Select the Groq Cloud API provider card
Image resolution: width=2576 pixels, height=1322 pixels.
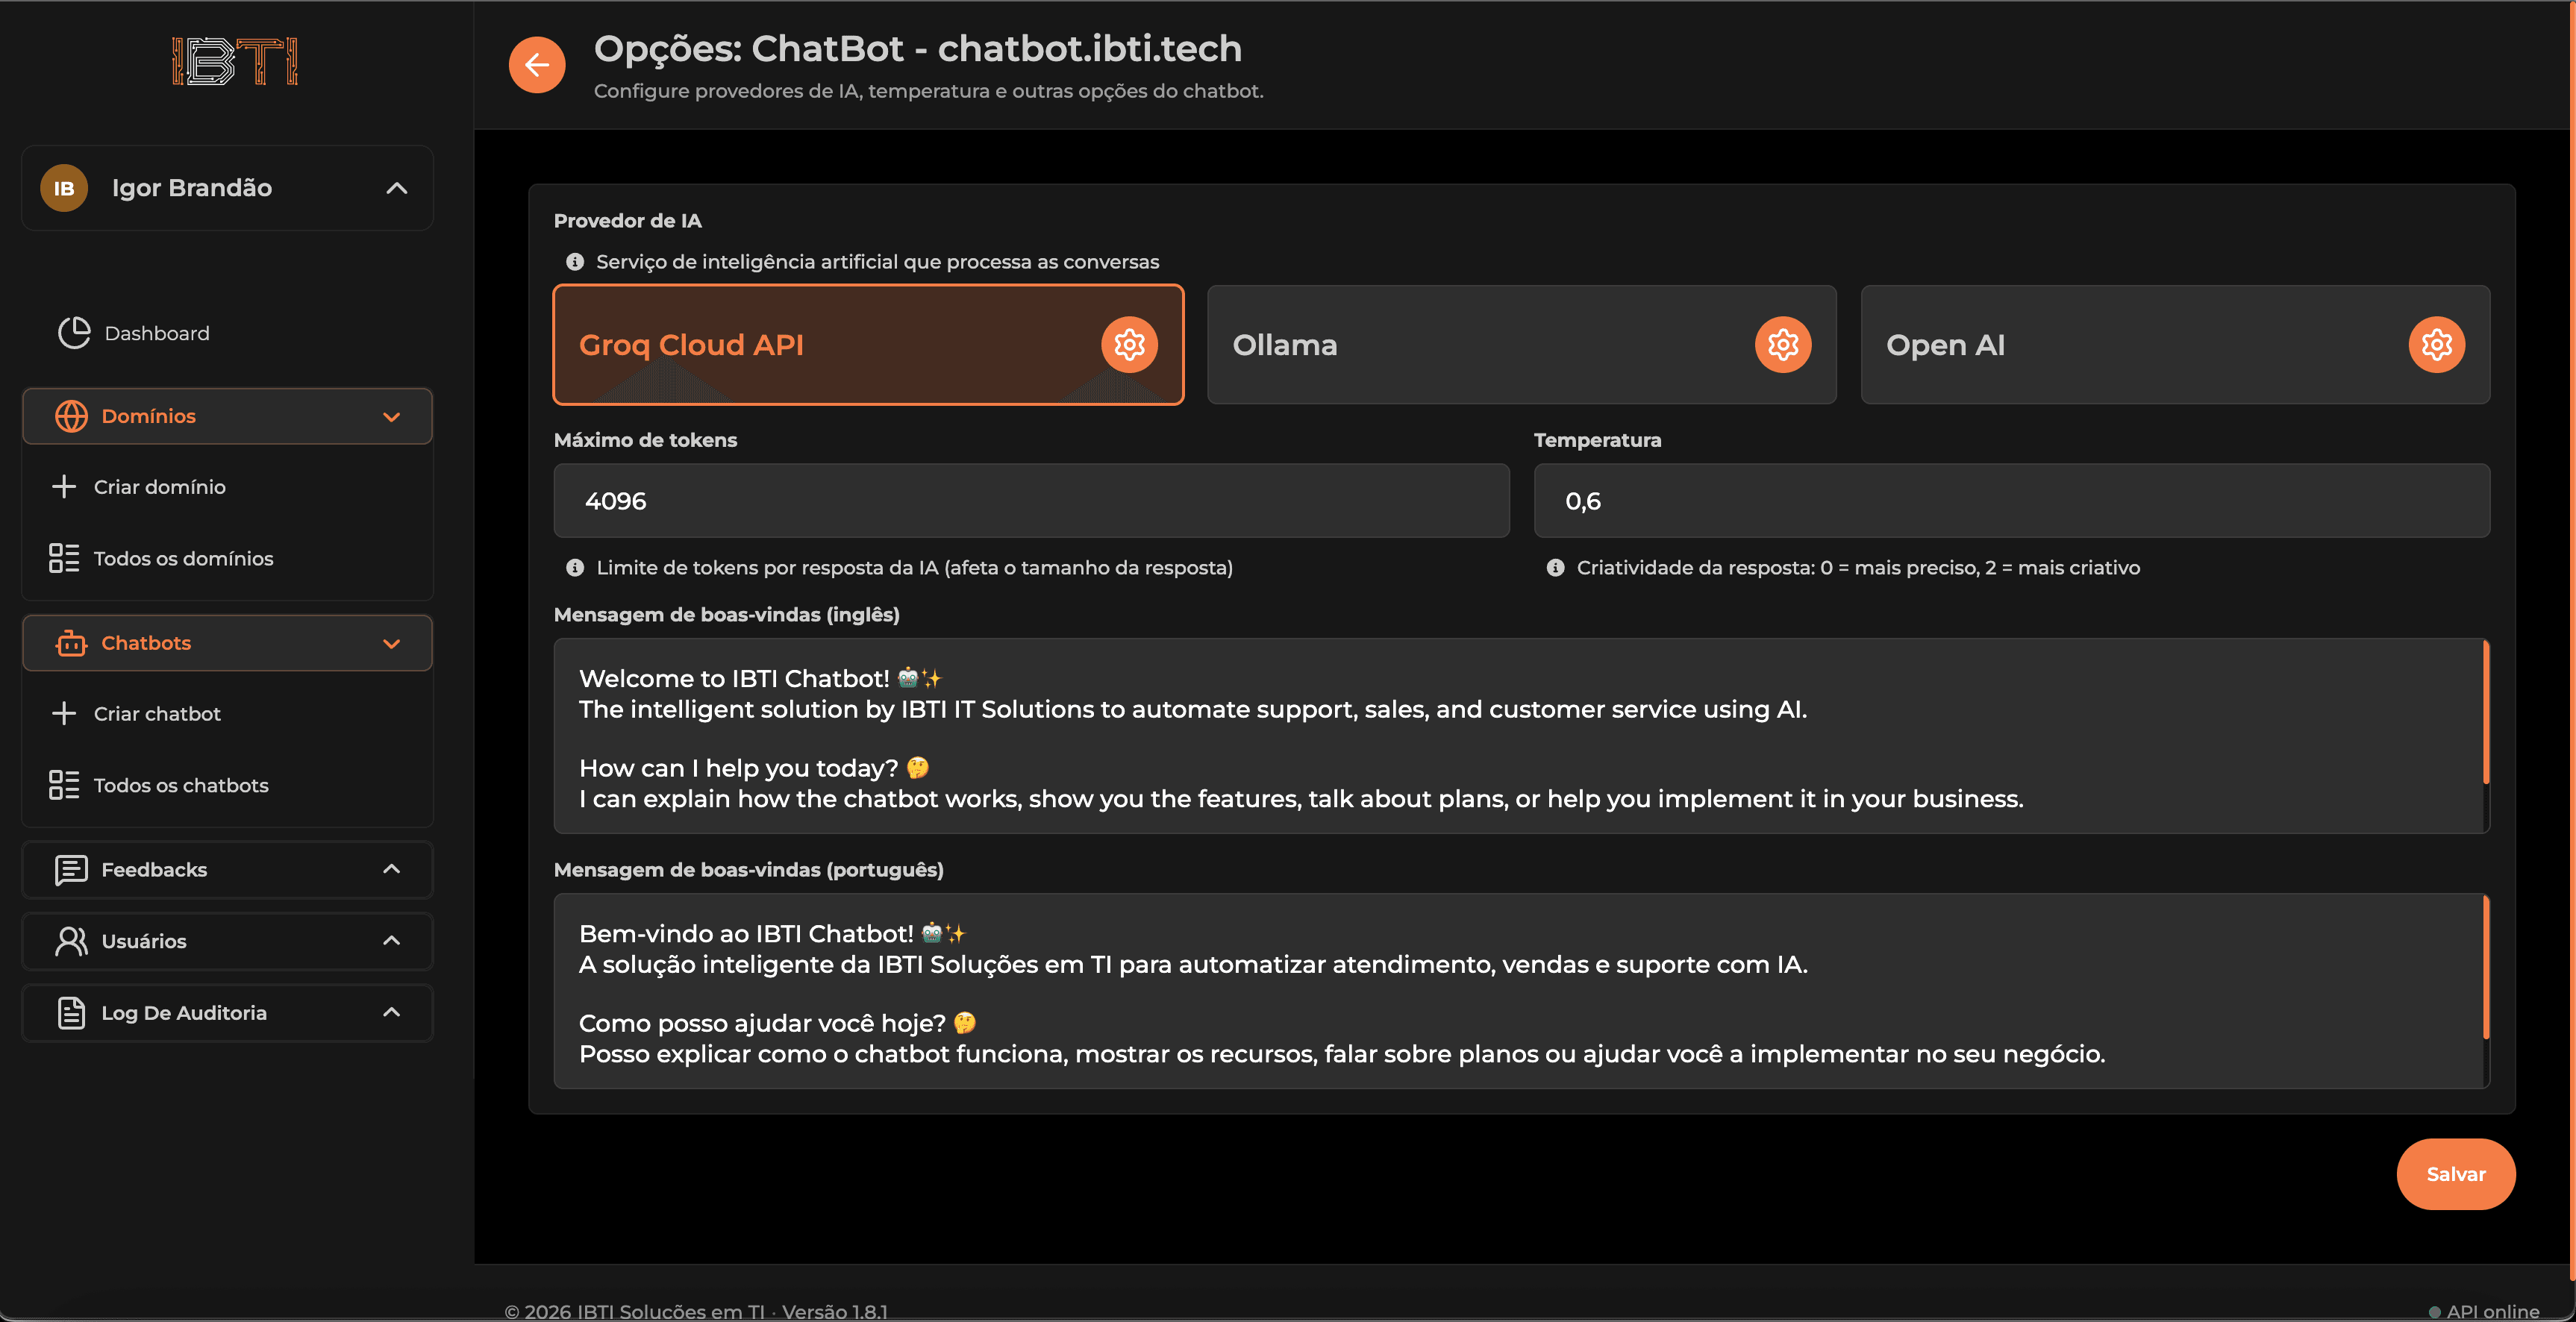click(800, 344)
